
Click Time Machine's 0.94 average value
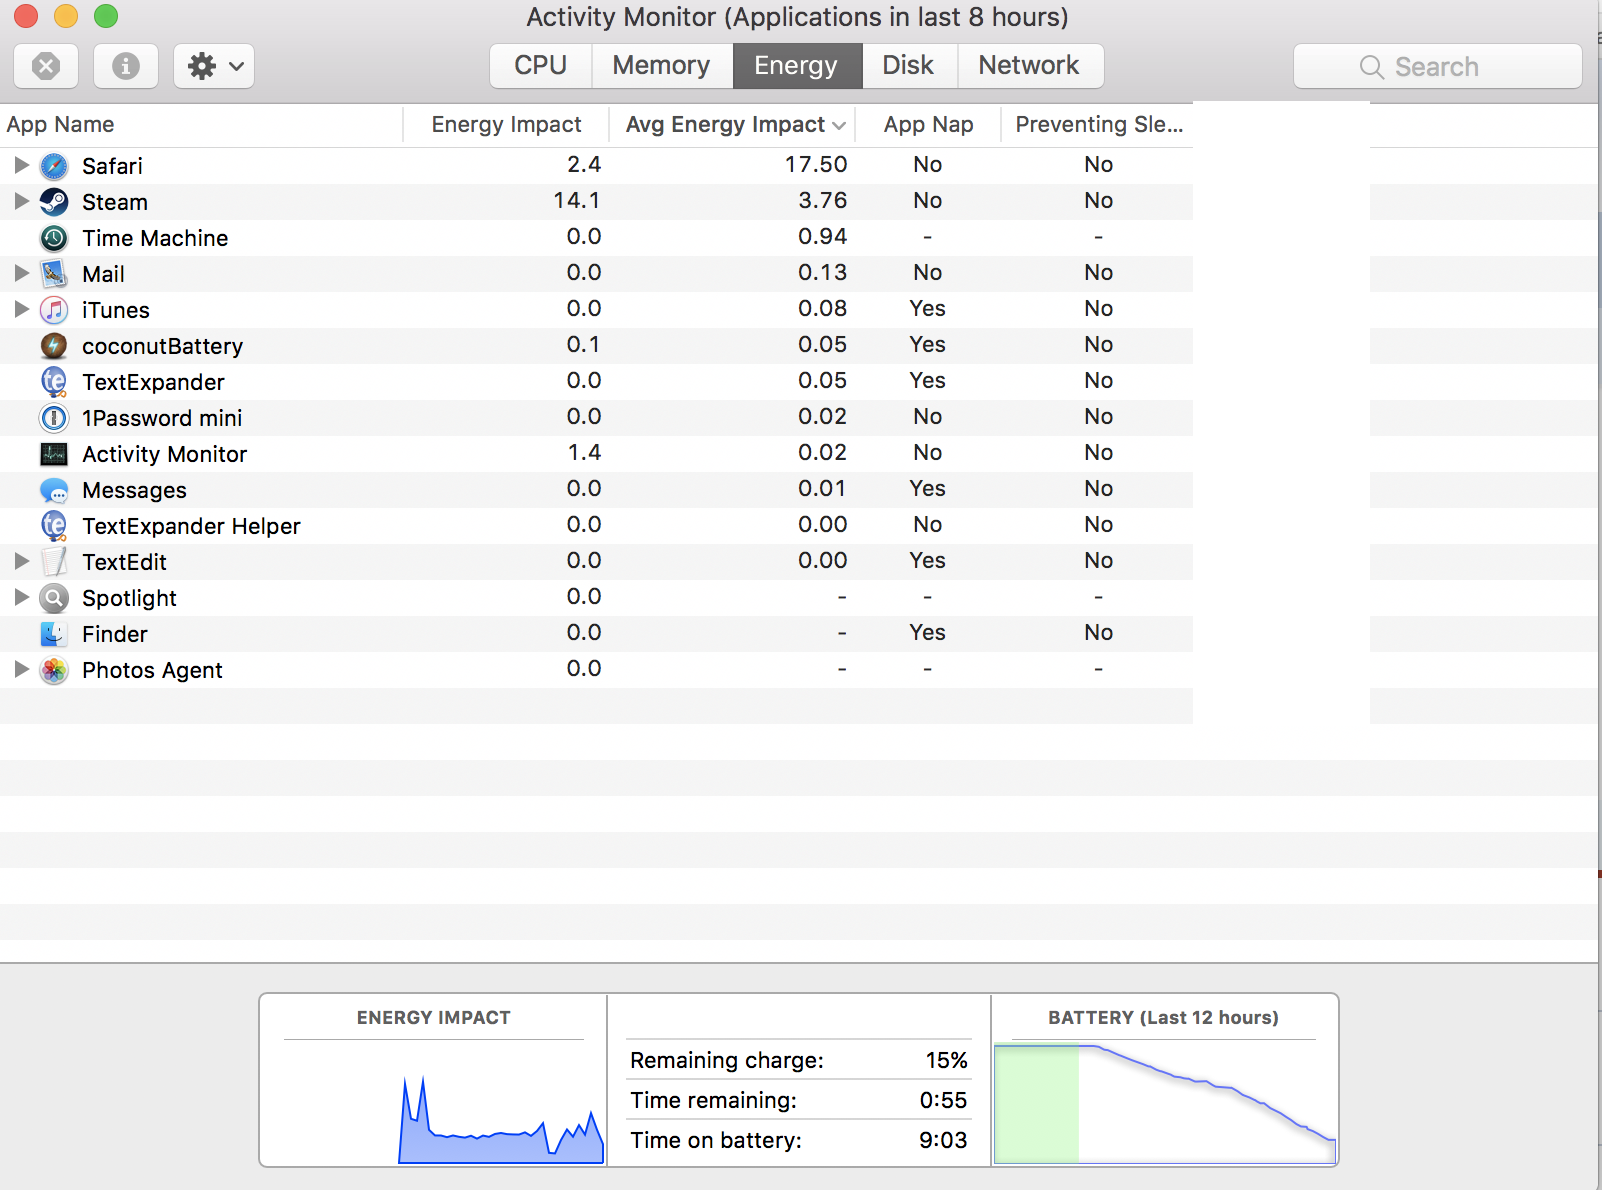click(x=822, y=236)
